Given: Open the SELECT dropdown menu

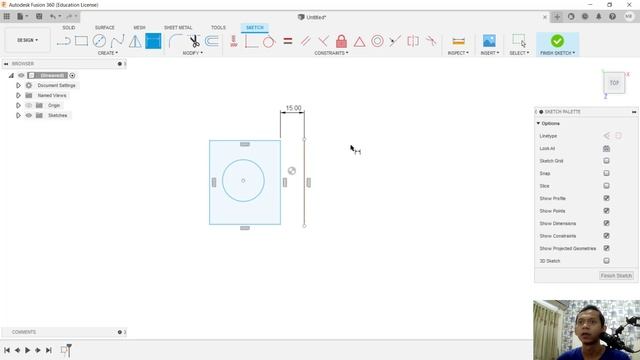Looking at the screenshot, I should tap(519, 53).
